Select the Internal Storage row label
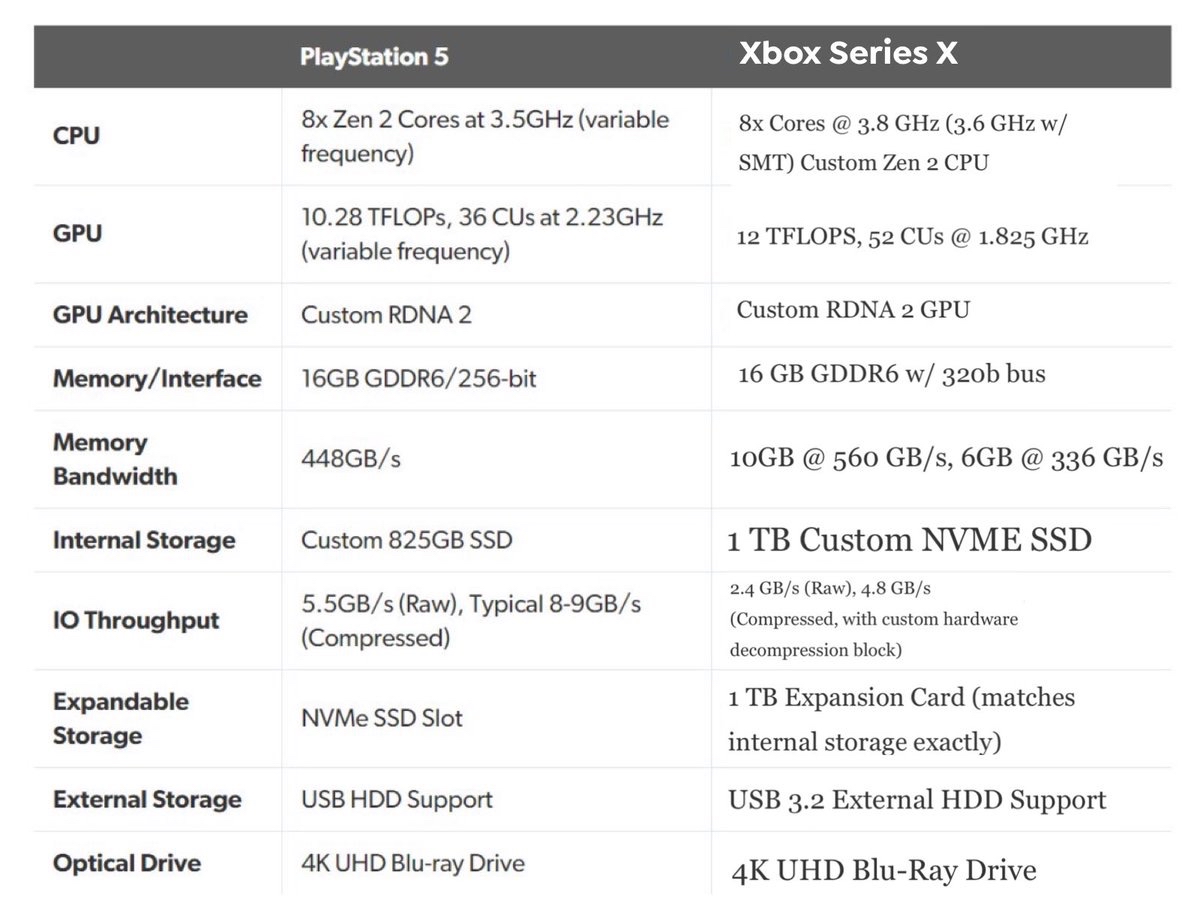The width and height of the screenshot is (1200, 917). pyautogui.click(x=144, y=541)
